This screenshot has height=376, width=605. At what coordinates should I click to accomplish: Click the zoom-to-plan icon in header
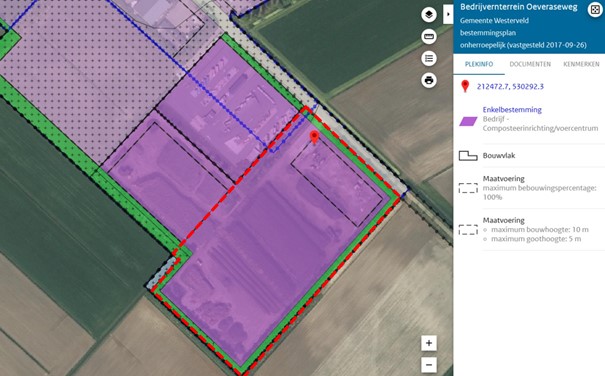pyautogui.click(x=595, y=10)
